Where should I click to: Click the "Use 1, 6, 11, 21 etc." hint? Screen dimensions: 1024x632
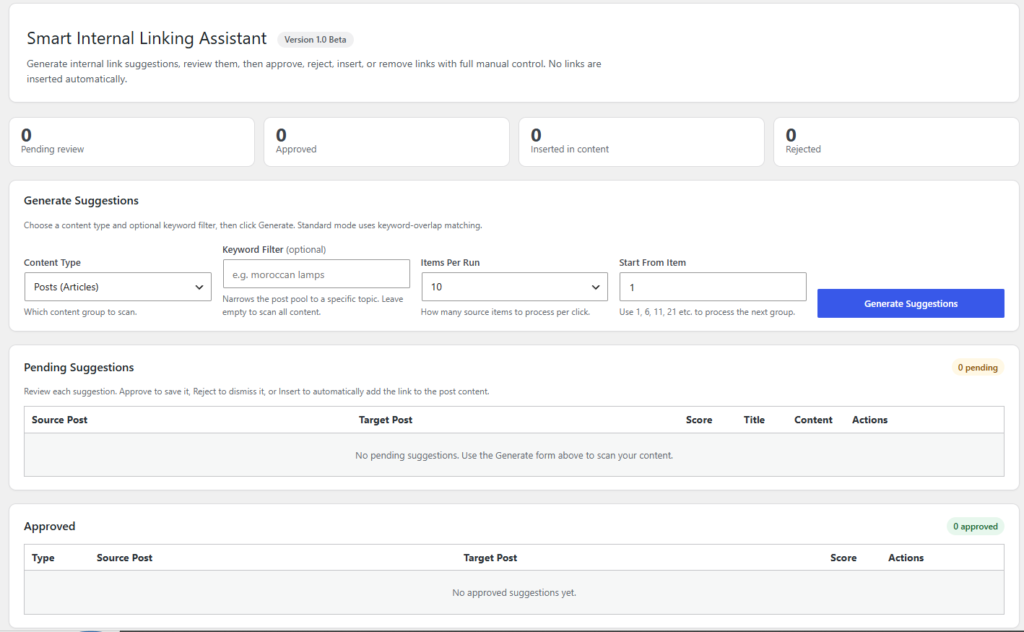click(x=707, y=312)
